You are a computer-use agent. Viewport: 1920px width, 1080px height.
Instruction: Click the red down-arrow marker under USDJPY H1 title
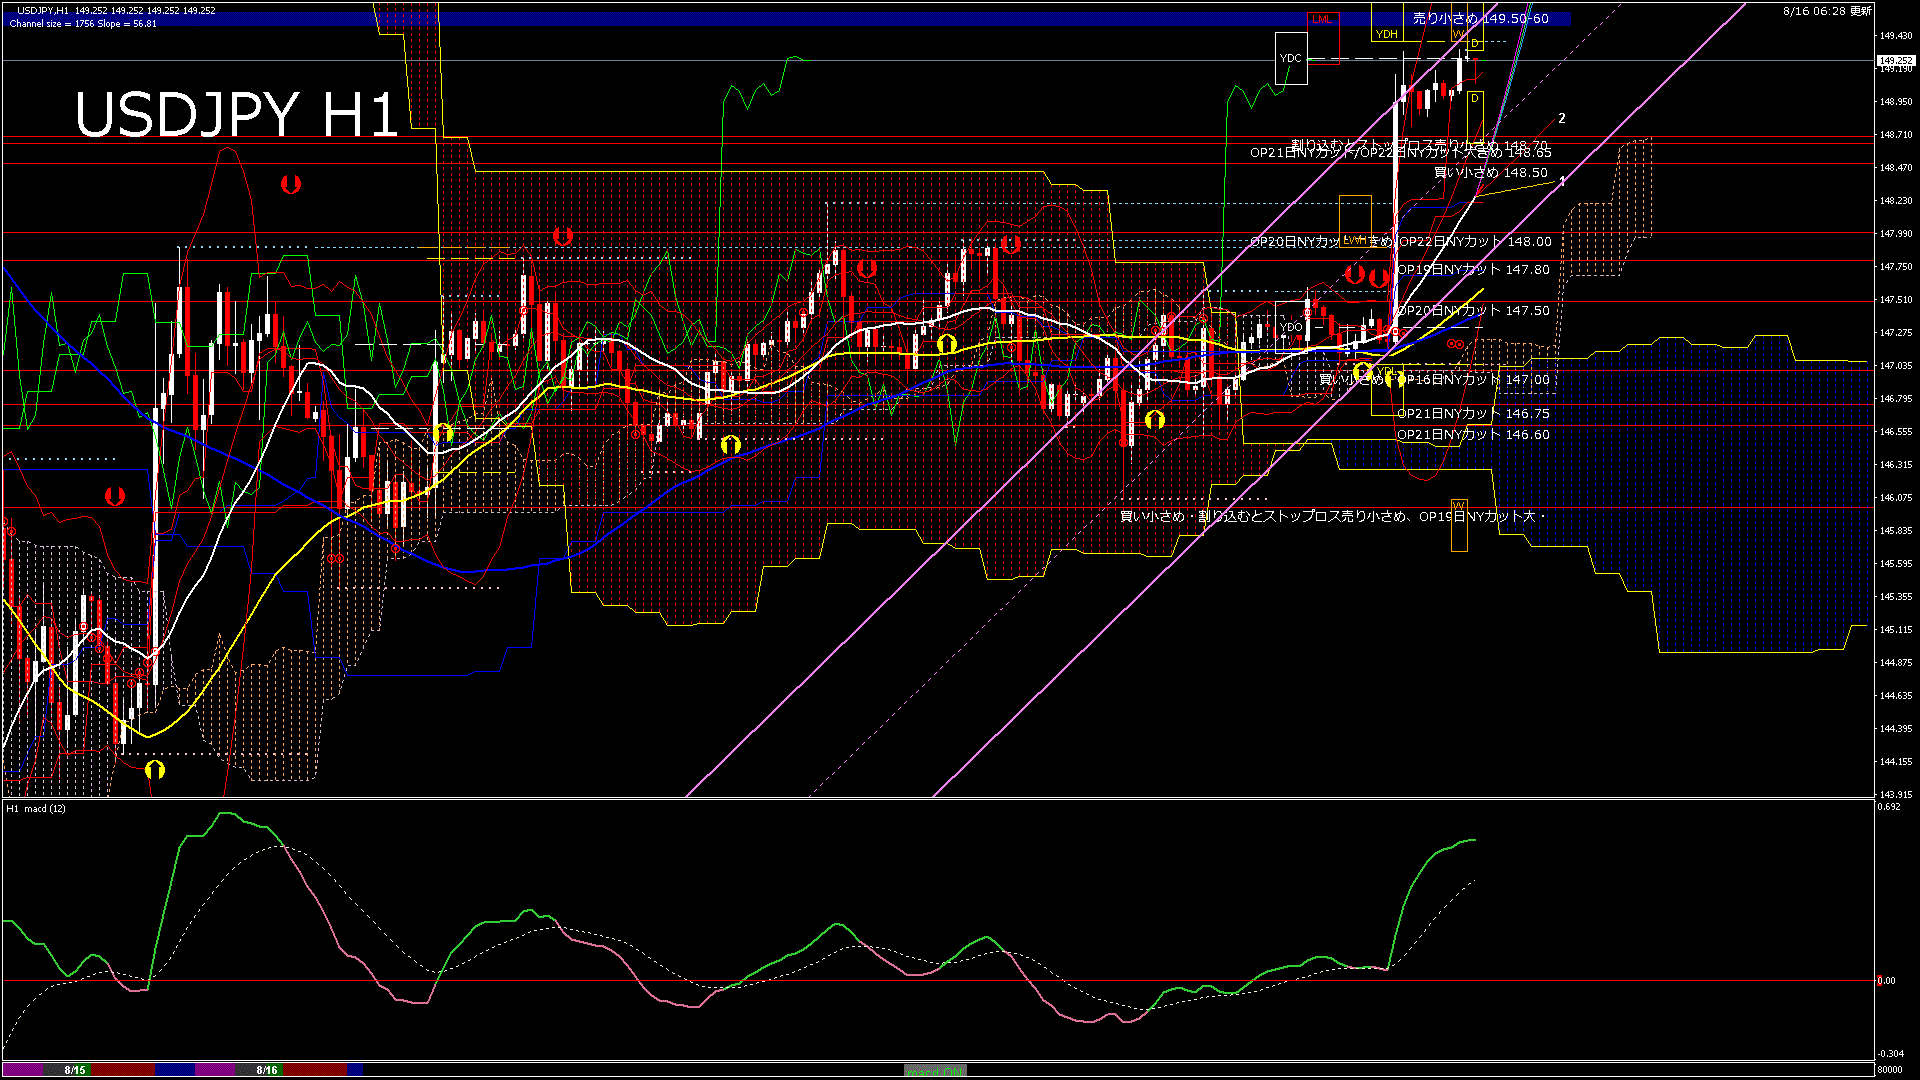pyautogui.click(x=291, y=184)
